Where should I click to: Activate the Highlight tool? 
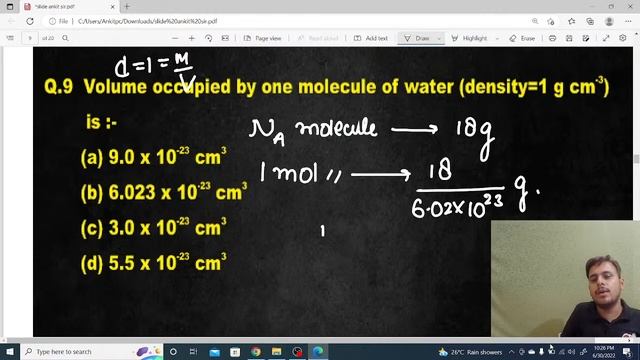[x=469, y=38]
